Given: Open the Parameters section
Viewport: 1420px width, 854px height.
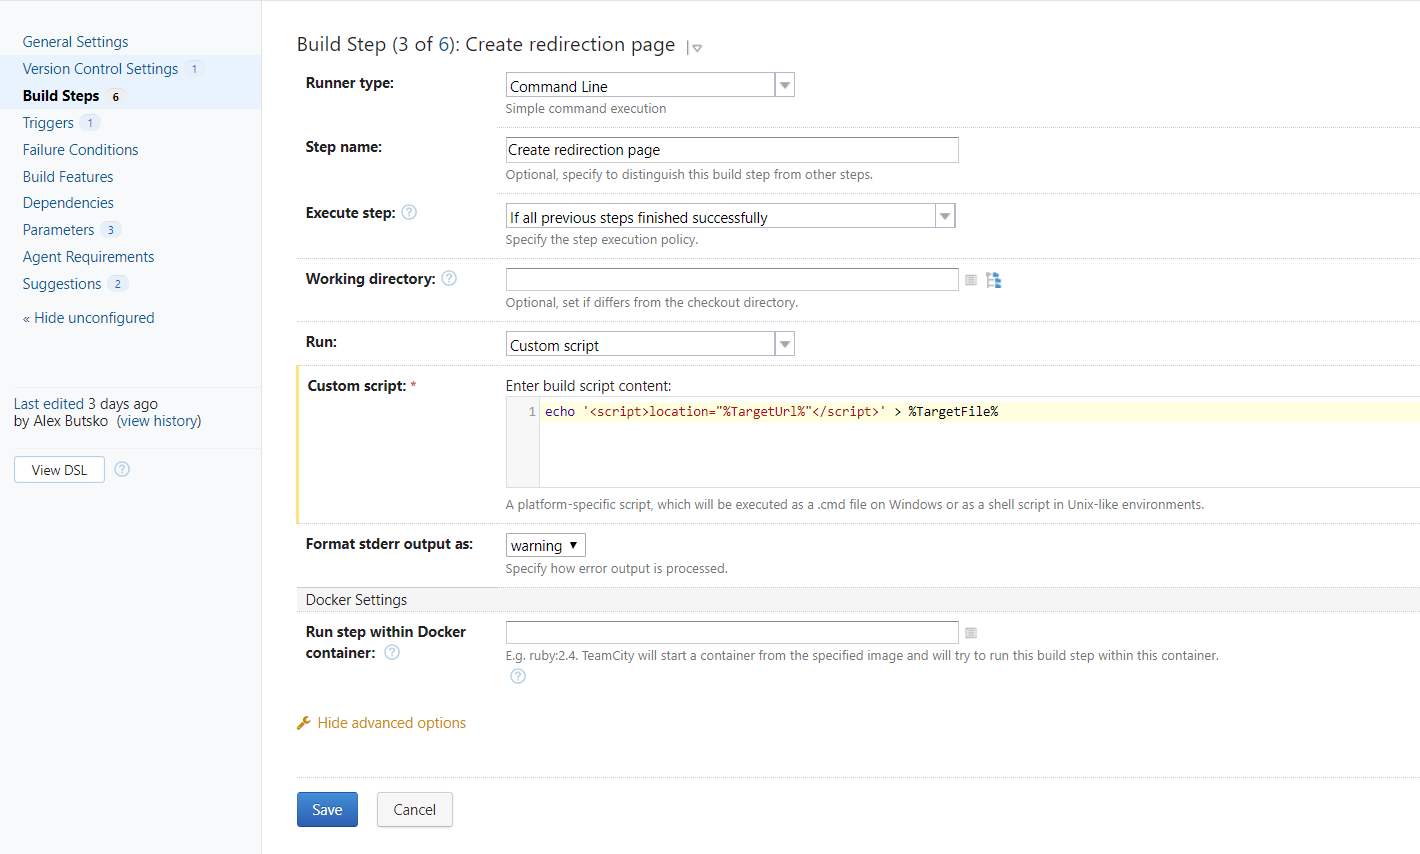Looking at the screenshot, I should [x=58, y=230].
